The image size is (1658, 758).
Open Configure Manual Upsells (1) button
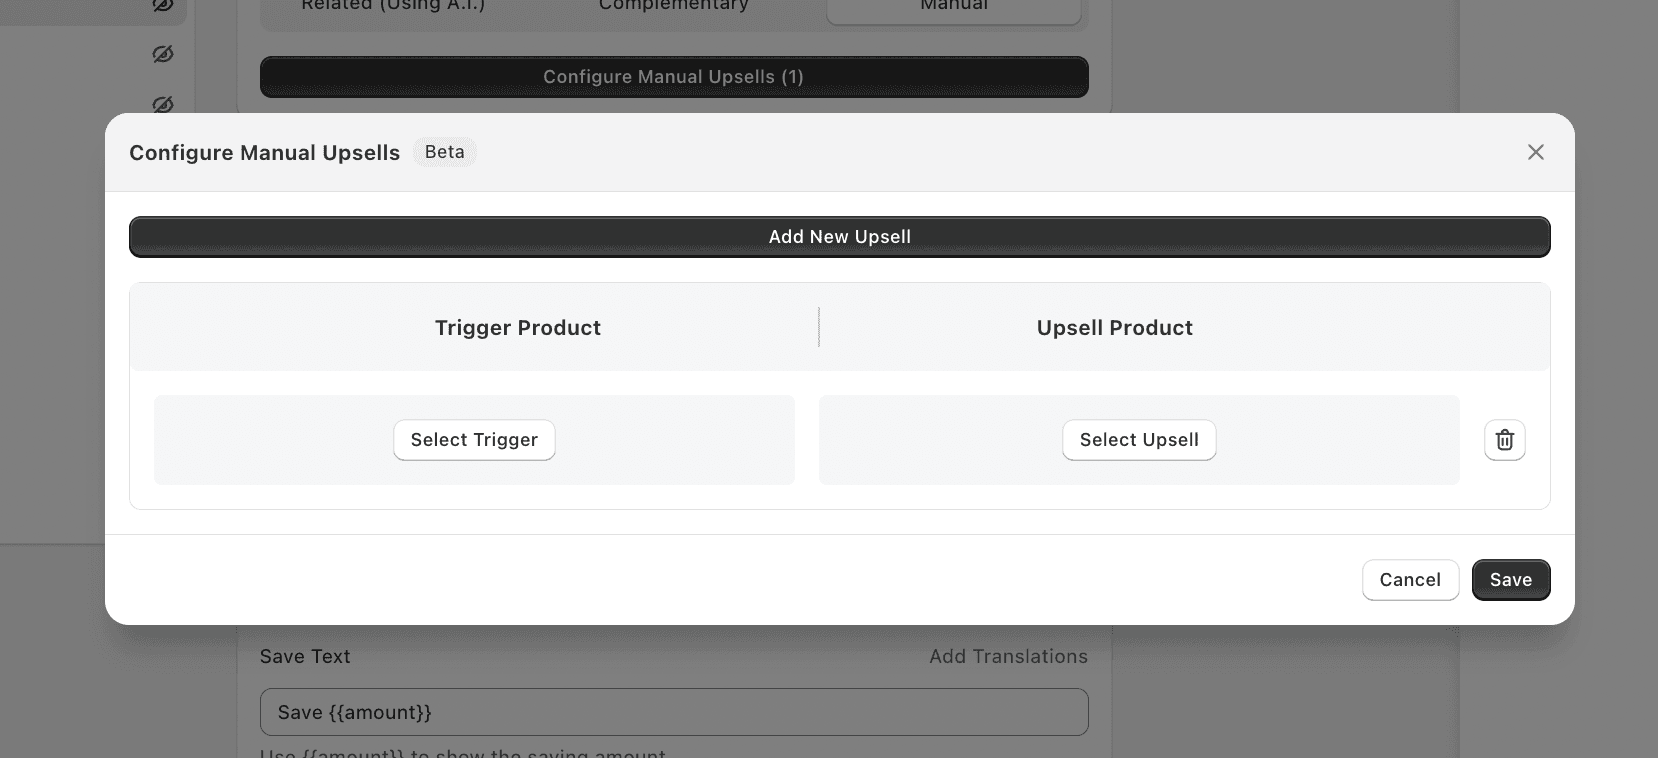674,77
